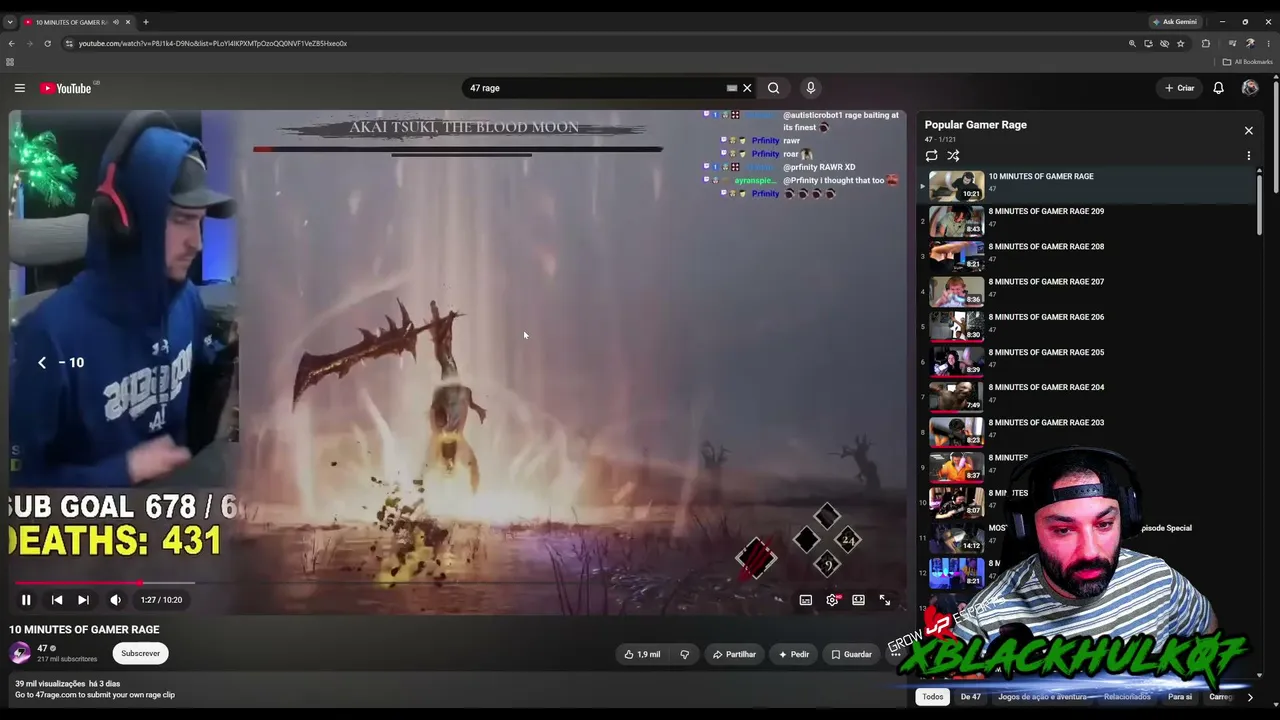Select current 10 MINUTES OF GAMER RAGE playlist item
Screen dimensions: 1280x720
(x=1088, y=185)
